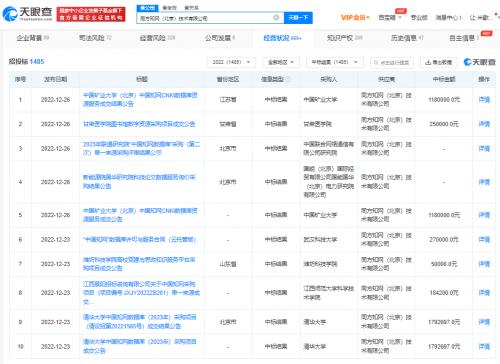Click the blue 天眼一下 search button
The height and width of the screenshot is (364, 500).
[x=298, y=18]
